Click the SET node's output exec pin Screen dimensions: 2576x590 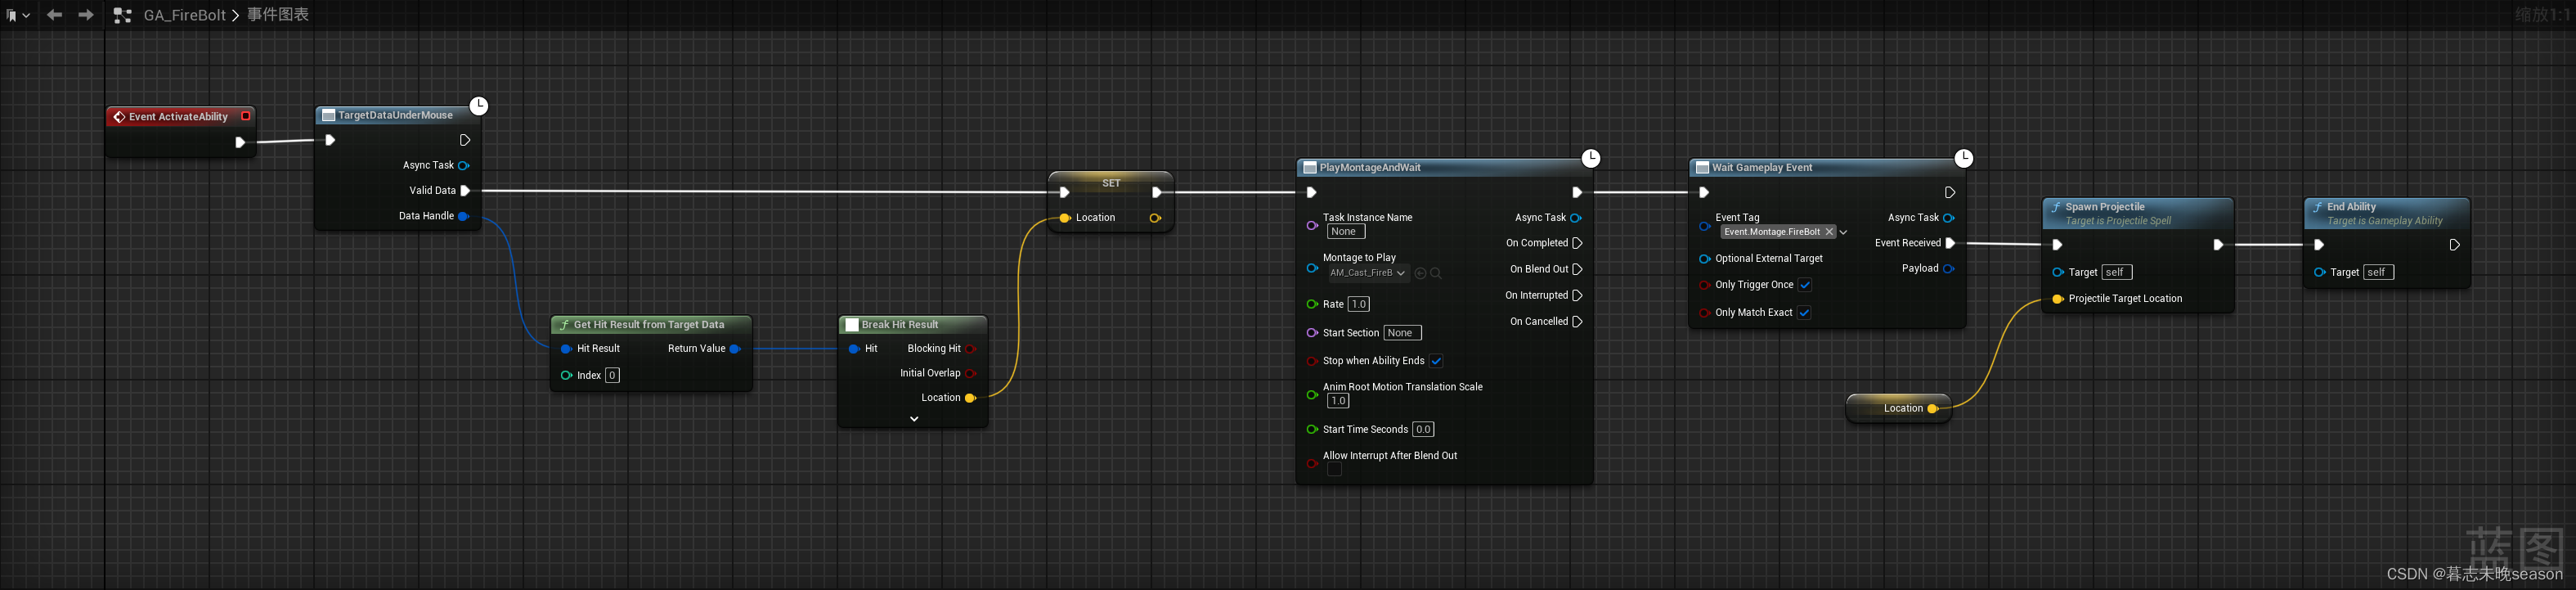pos(1157,193)
